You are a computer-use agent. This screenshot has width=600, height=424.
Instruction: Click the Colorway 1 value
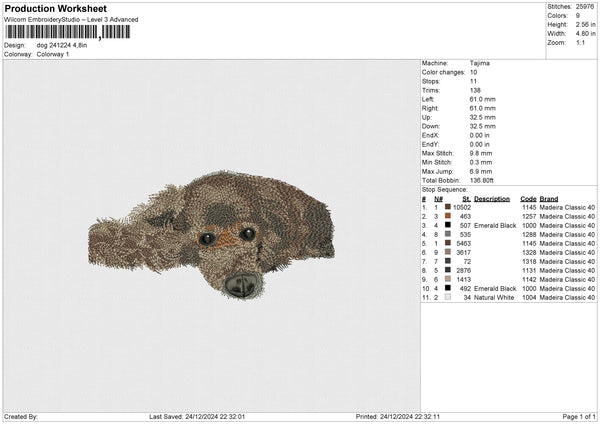pyautogui.click(x=53, y=54)
